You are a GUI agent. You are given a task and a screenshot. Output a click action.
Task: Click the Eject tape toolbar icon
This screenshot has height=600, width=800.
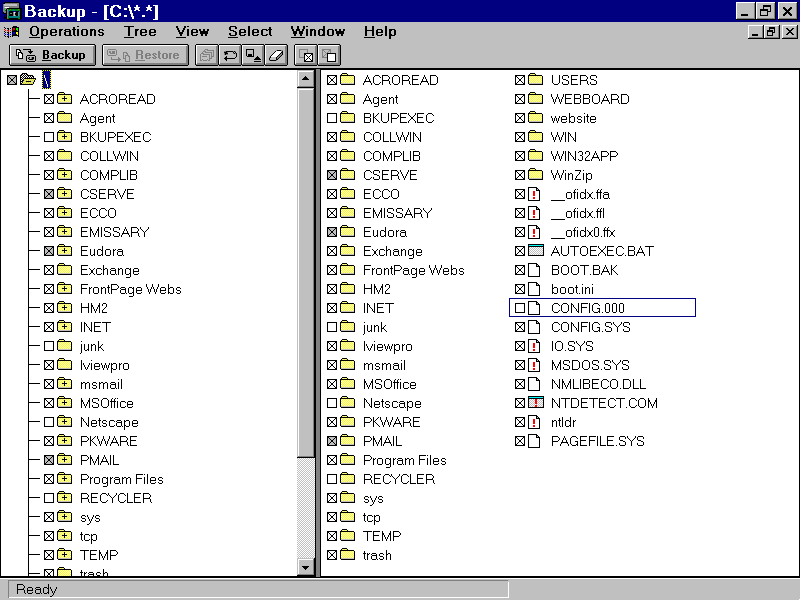tap(254, 56)
